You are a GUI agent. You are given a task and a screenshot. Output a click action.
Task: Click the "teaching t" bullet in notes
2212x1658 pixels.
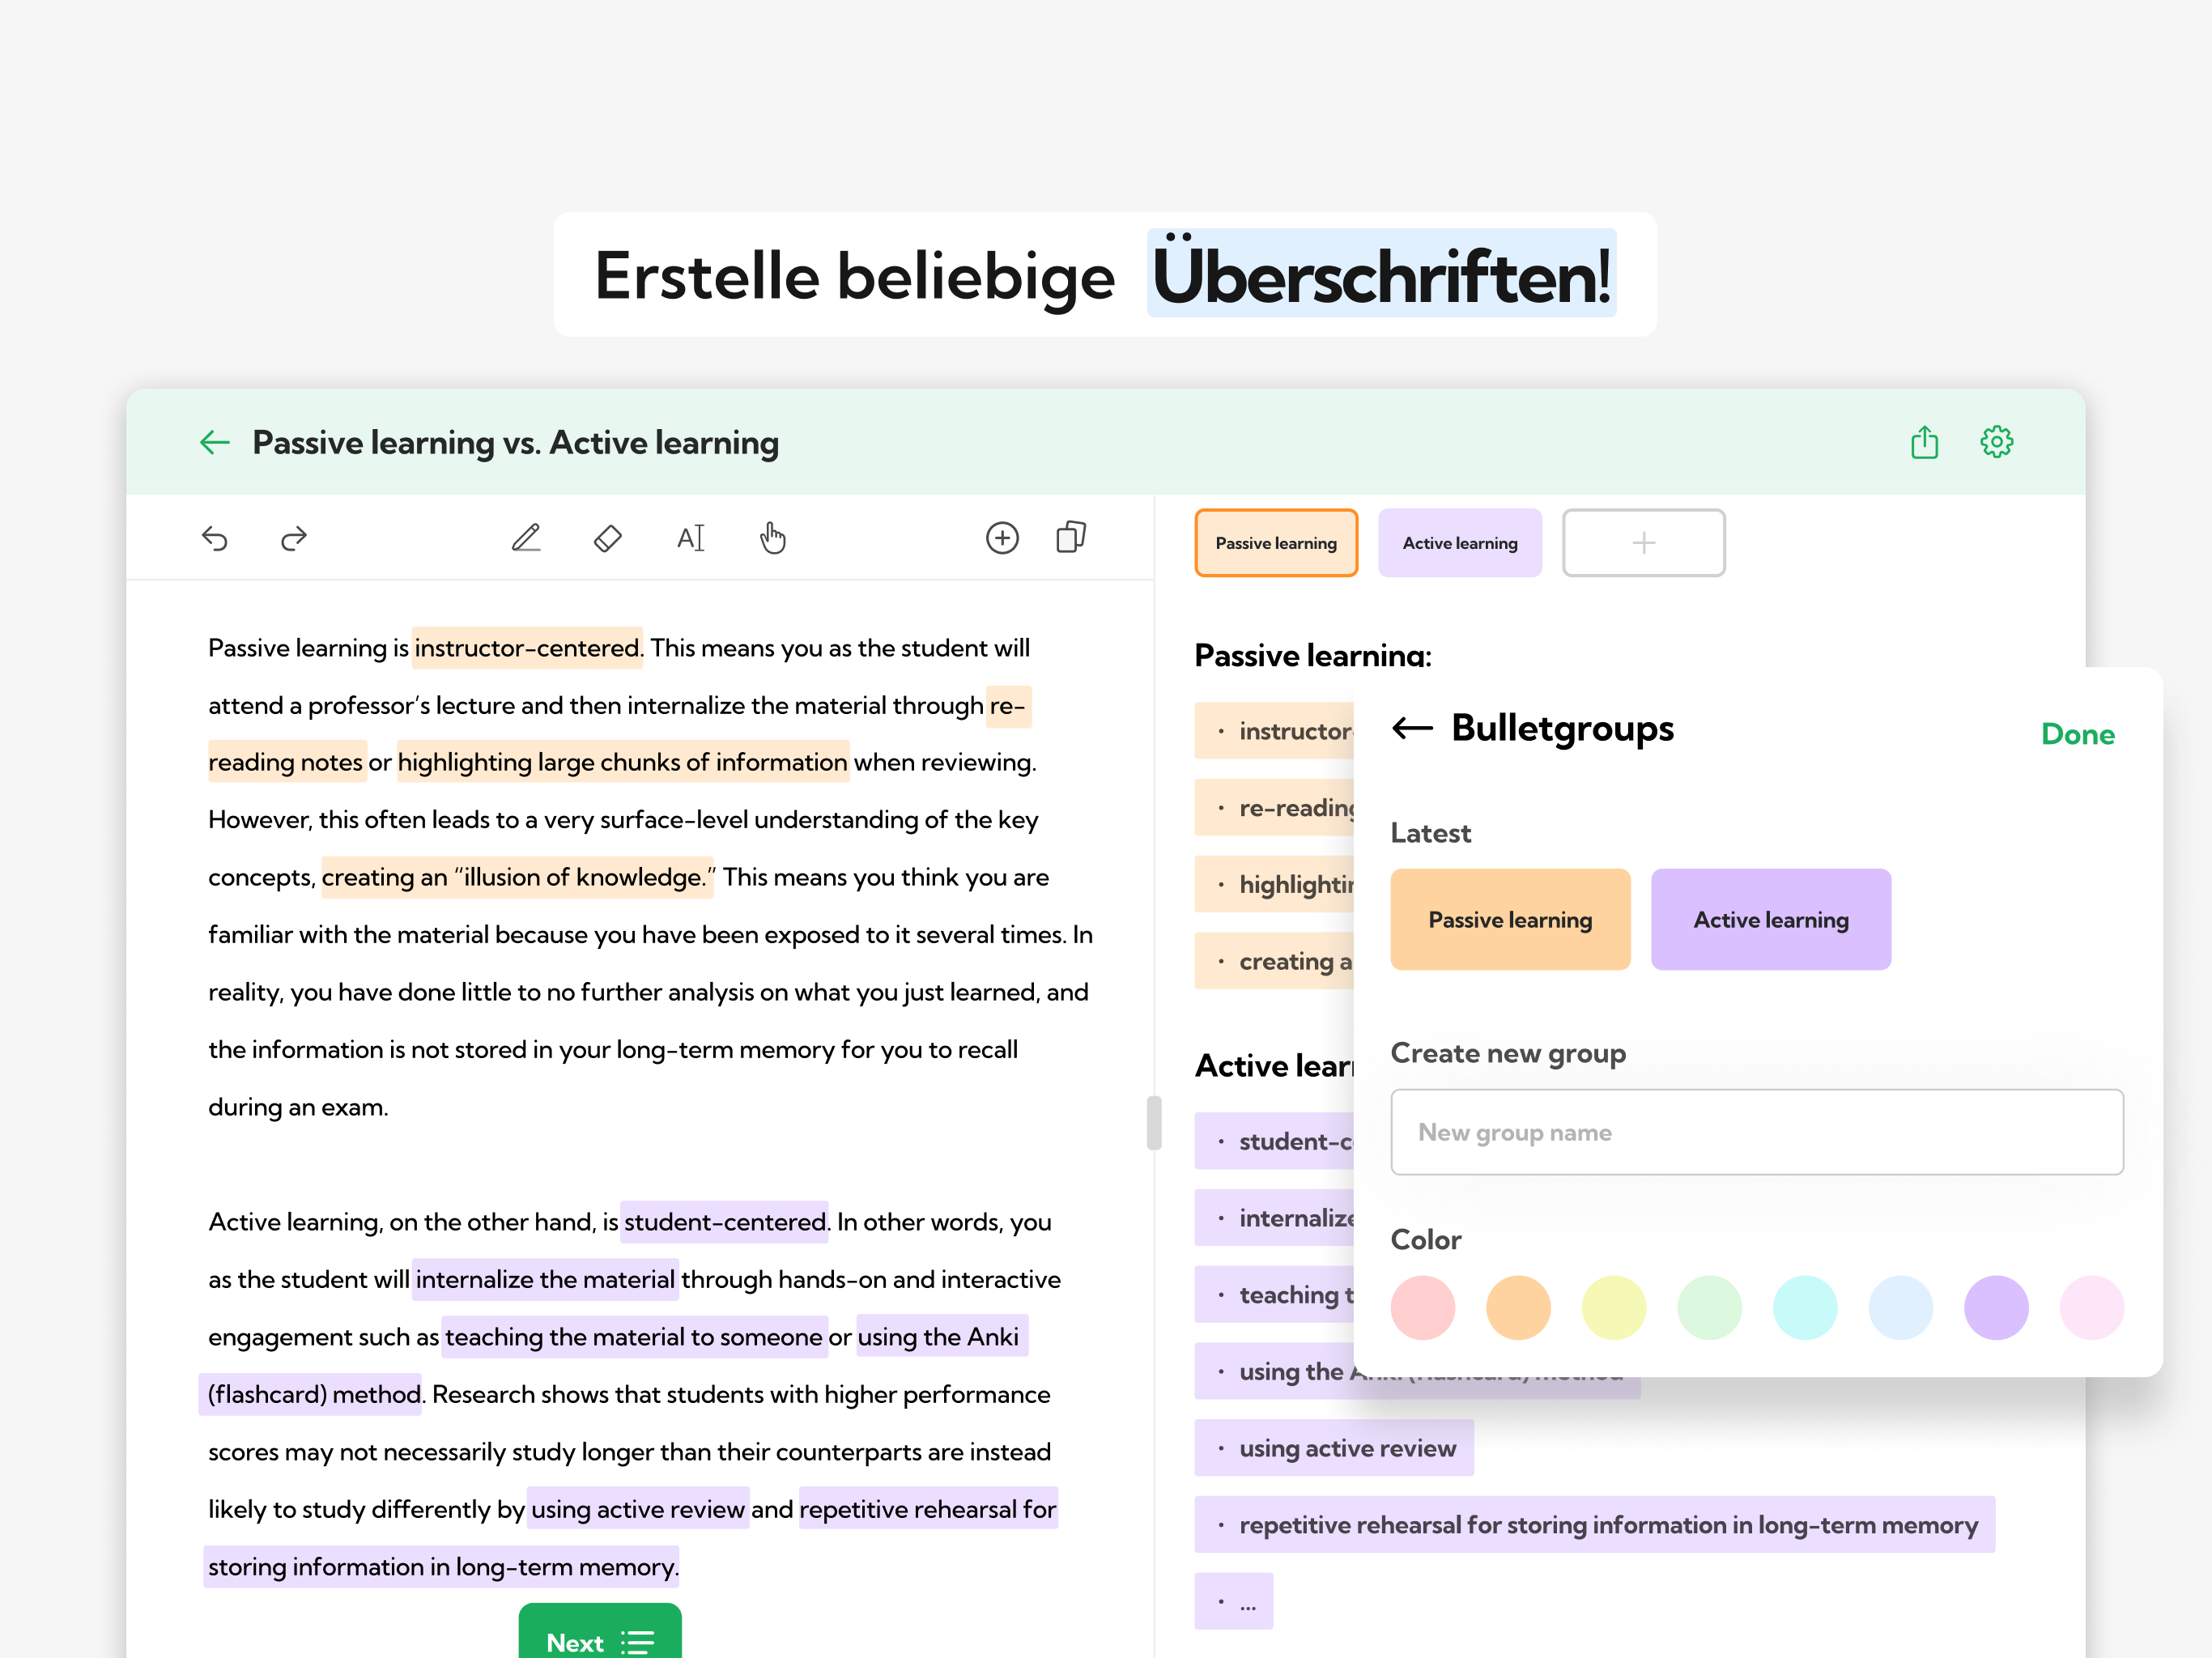coord(1275,1295)
